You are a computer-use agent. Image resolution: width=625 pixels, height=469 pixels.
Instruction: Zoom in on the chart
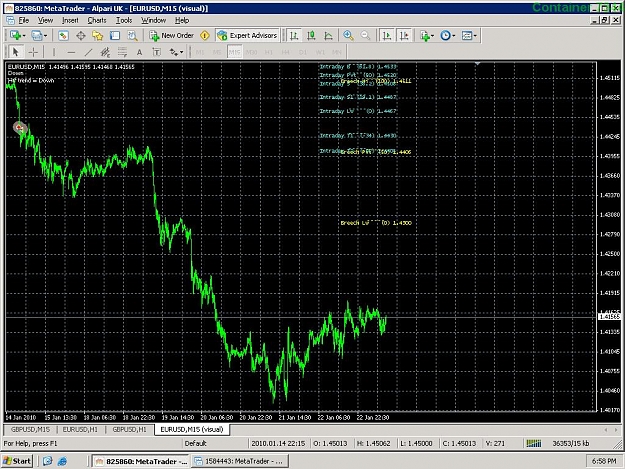pos(348,35)
